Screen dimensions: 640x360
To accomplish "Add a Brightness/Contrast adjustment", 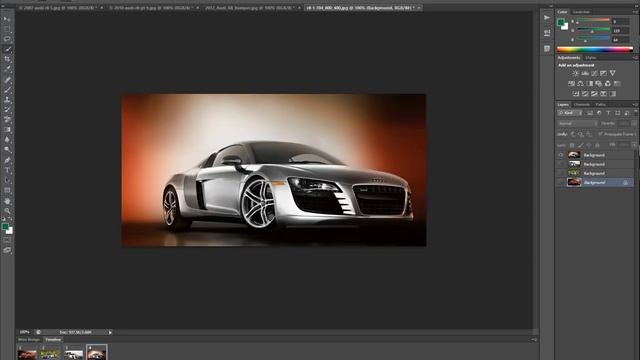I will pos(576,73).
